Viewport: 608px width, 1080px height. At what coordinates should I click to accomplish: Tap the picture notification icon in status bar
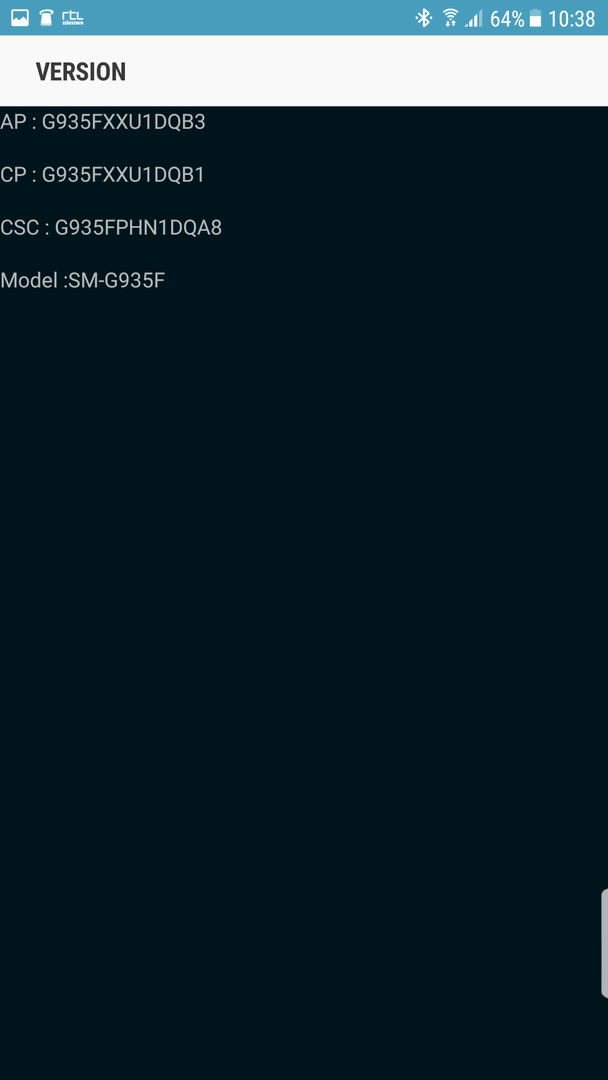pos(20,18)
